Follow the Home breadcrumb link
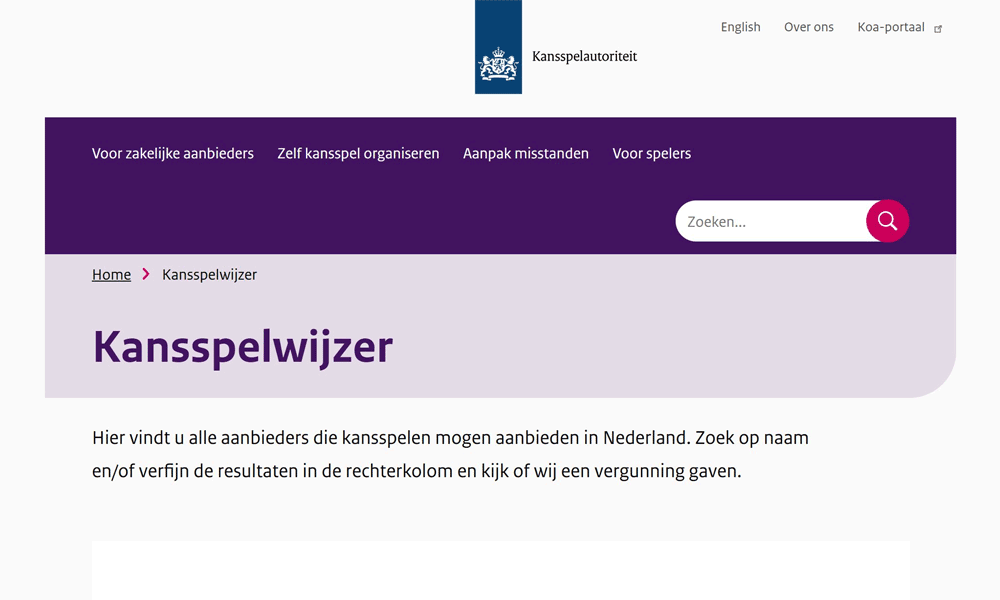 coord(111,275)
